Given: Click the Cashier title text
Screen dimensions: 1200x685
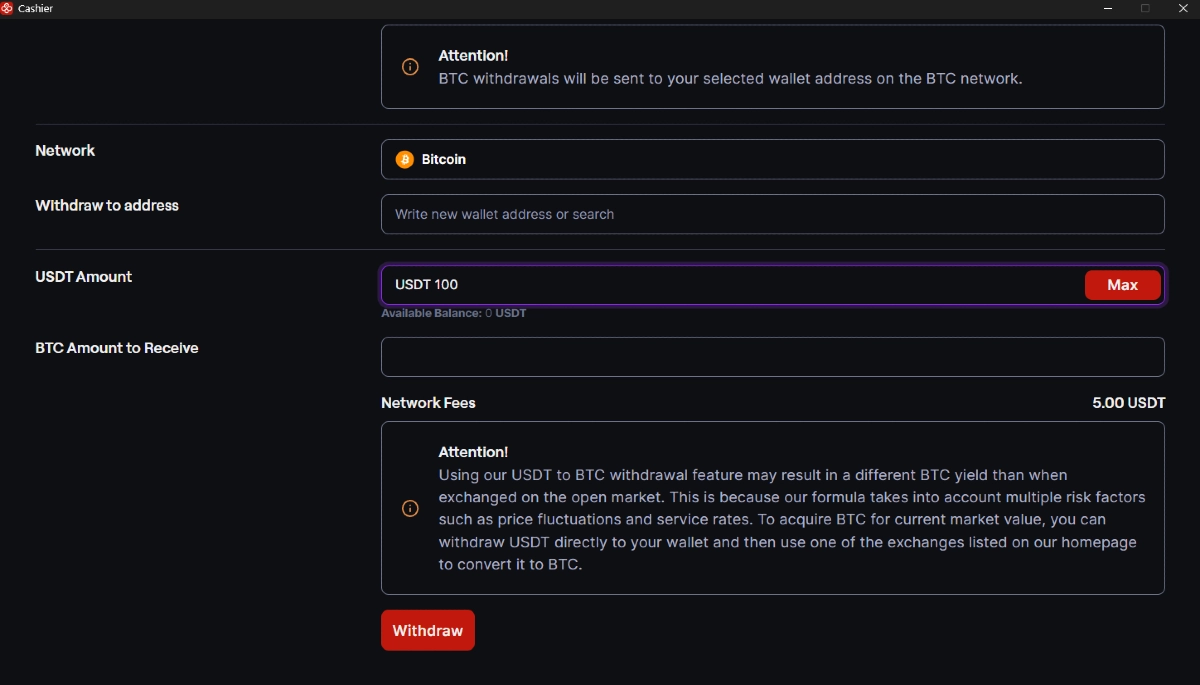Looking at the screenshot, I should 35,8.
